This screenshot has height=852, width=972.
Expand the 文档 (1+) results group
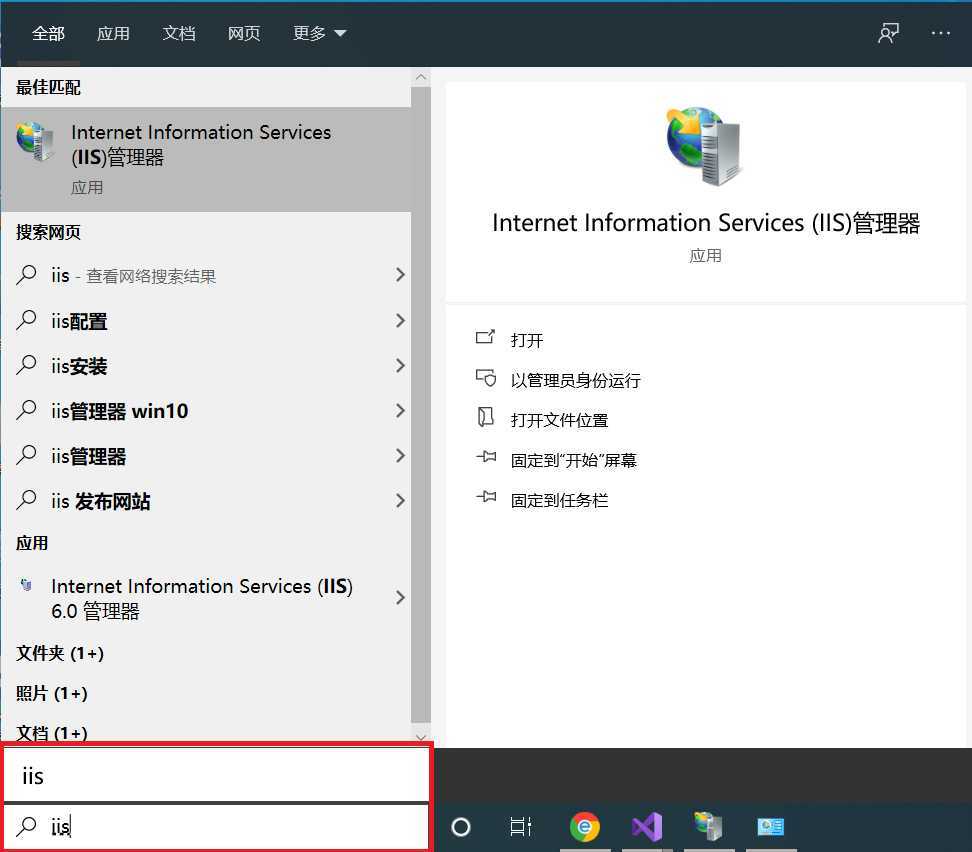click(52, 733)
